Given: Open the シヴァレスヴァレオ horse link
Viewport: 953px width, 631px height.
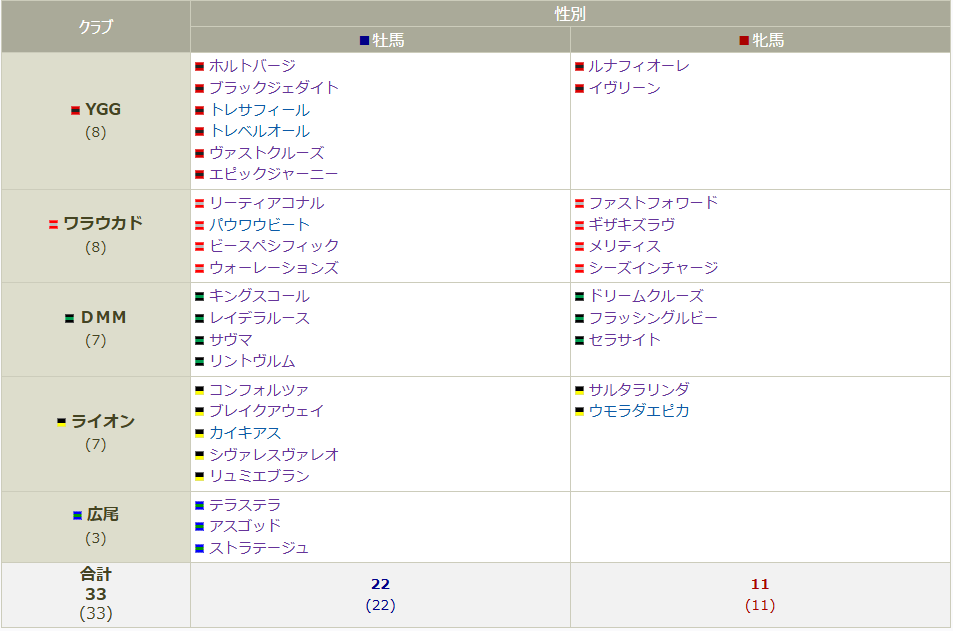Looking at the screenshot, I should coord(274,454).
